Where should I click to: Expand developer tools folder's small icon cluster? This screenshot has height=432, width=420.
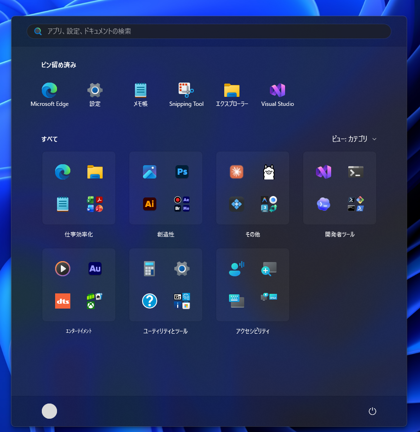point(356,204)
